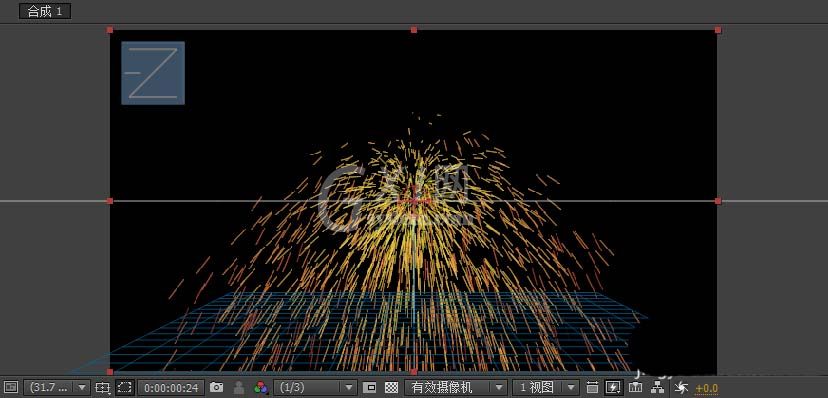Select the layer anchor point at center

414,201
